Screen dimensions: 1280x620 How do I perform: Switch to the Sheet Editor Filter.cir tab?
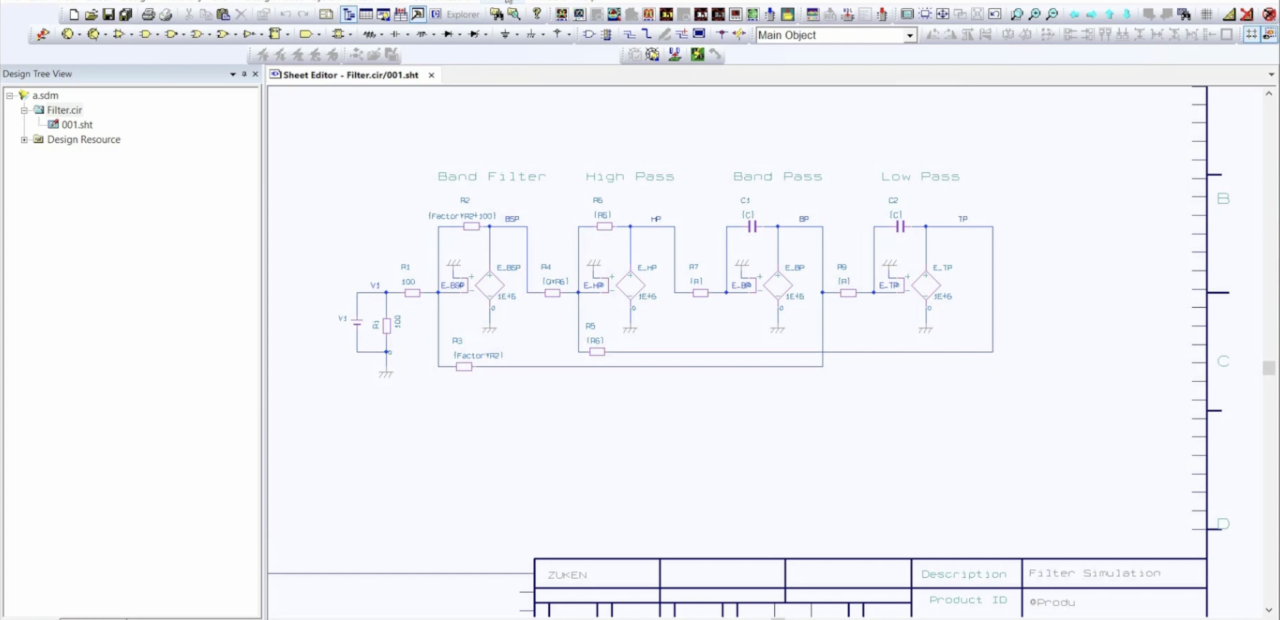pyautogui.click(x=350, y=74)
